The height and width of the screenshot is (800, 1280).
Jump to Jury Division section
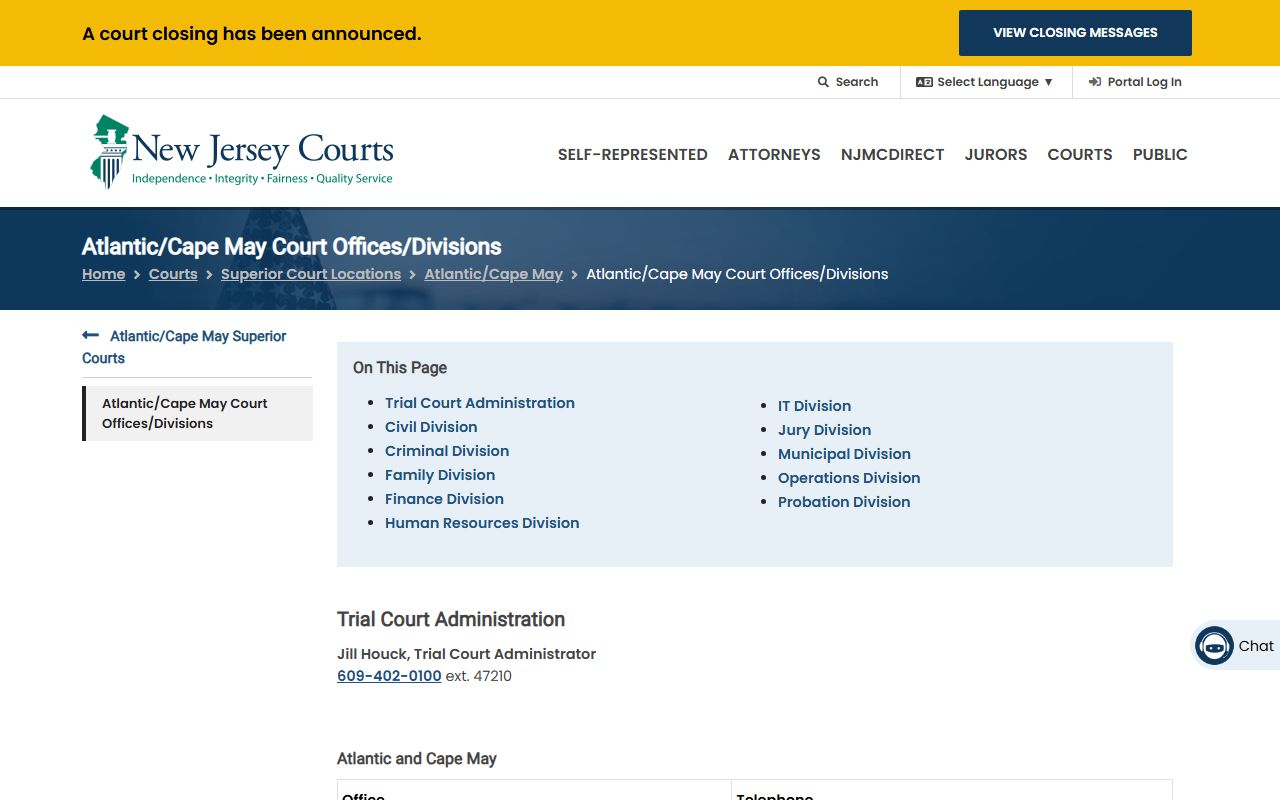[825, 430]
